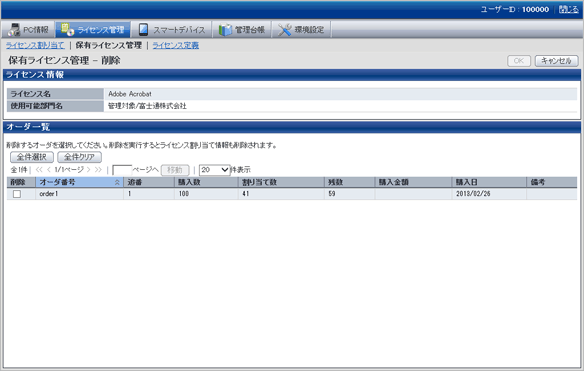Click the purchase date 2013/02/26

[473, 194]
